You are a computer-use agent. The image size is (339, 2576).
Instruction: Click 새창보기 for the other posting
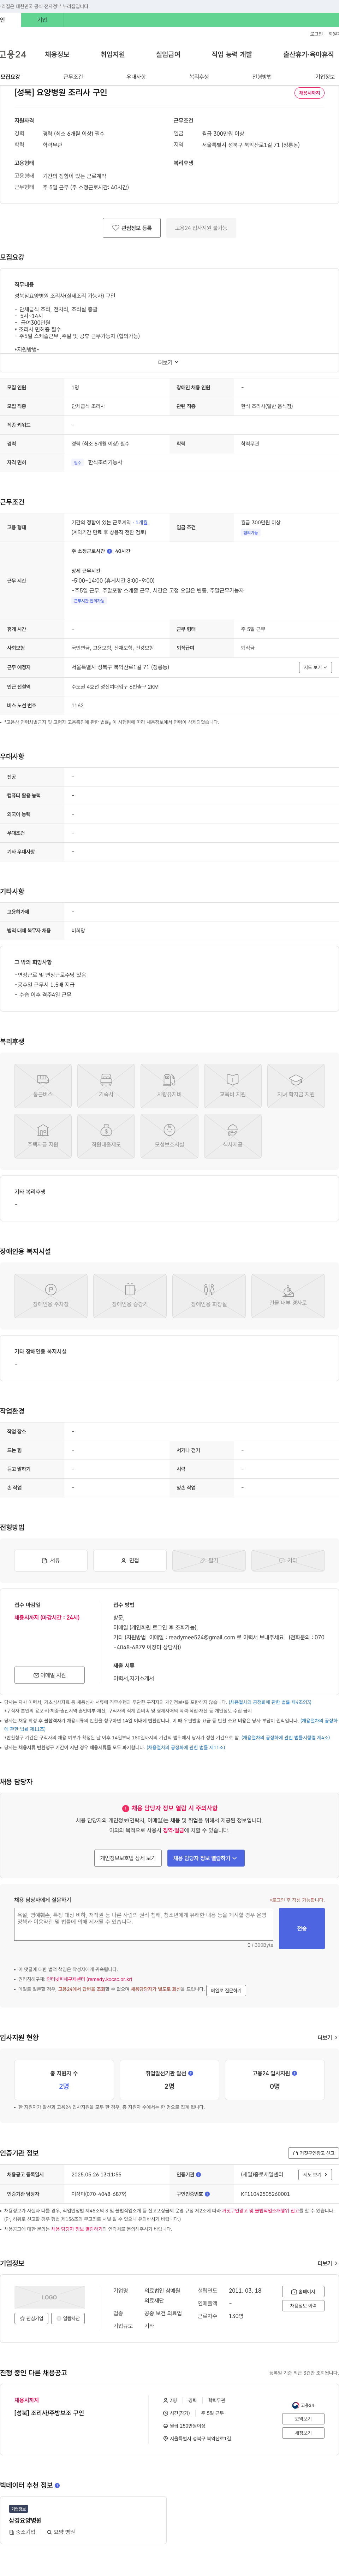(x=303, y=2433)
